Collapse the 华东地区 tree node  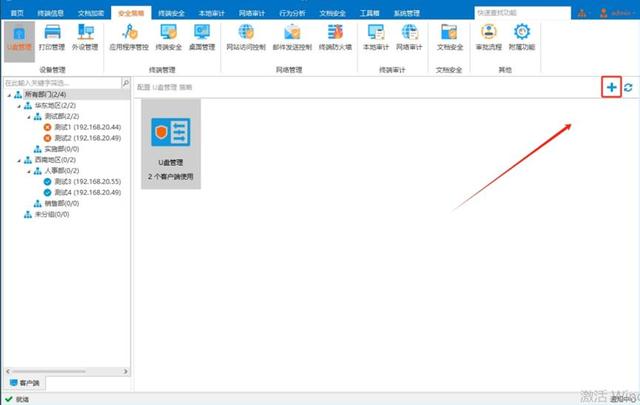coord(19,106)
